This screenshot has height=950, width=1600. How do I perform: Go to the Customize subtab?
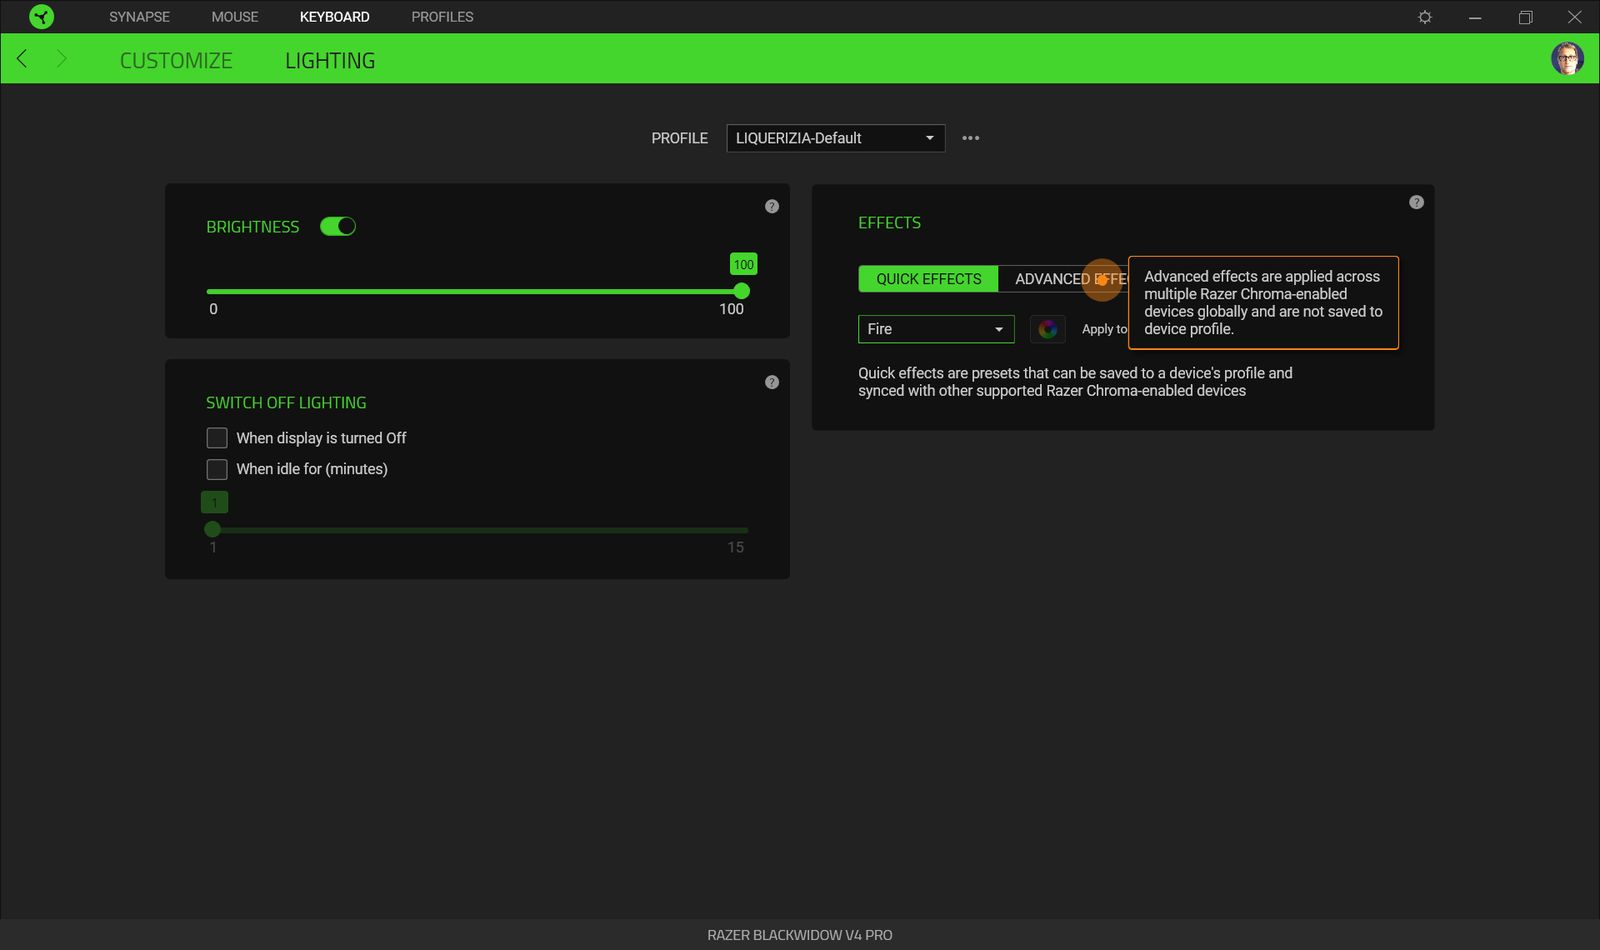tap(176, 61)
